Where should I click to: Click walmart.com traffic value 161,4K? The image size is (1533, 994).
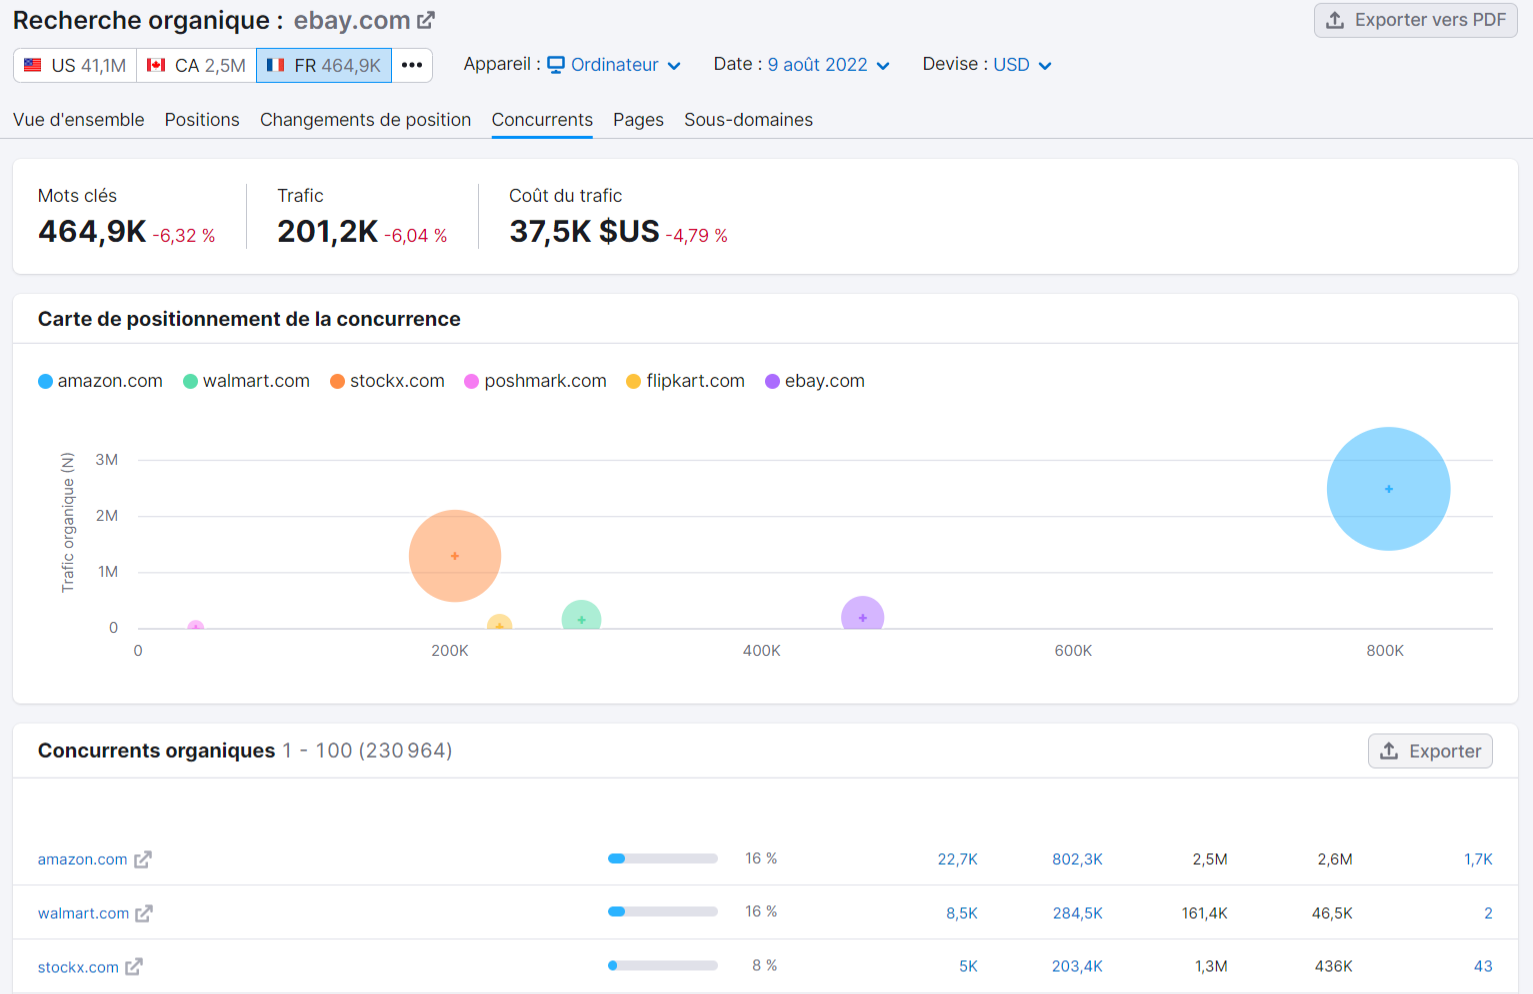1204,913
